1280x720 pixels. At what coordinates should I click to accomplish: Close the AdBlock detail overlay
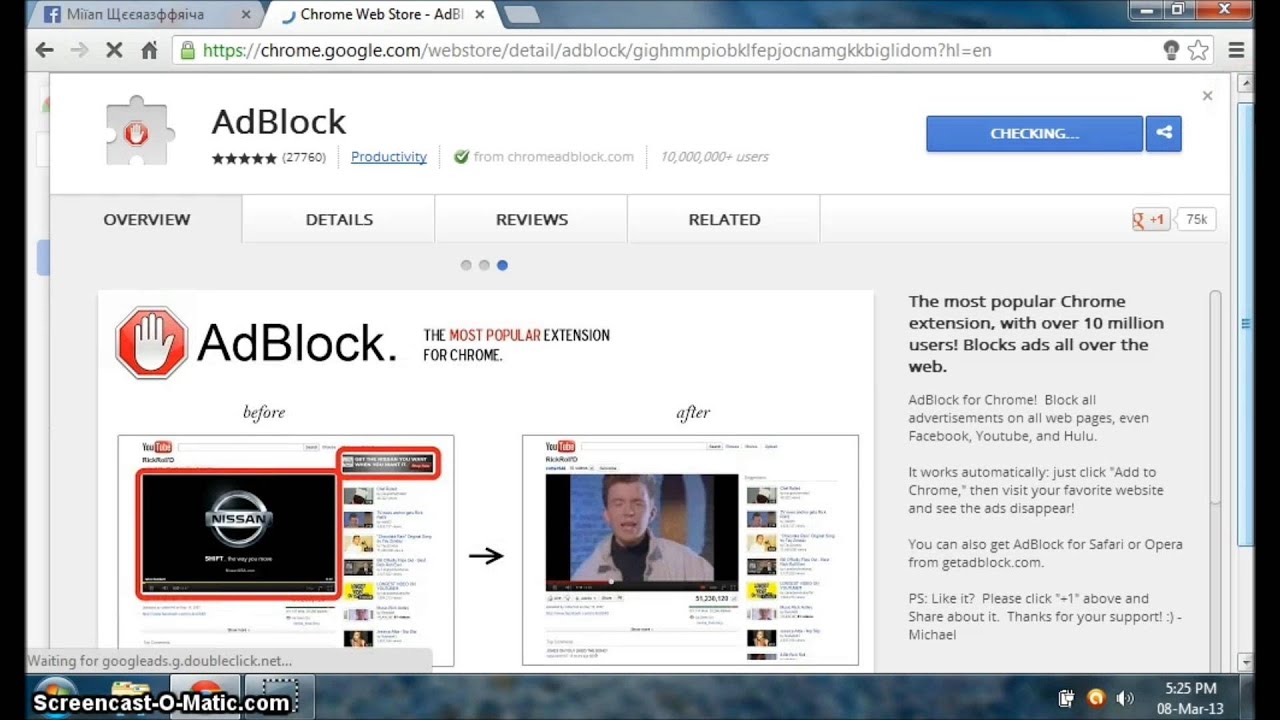coord(1207,96)
